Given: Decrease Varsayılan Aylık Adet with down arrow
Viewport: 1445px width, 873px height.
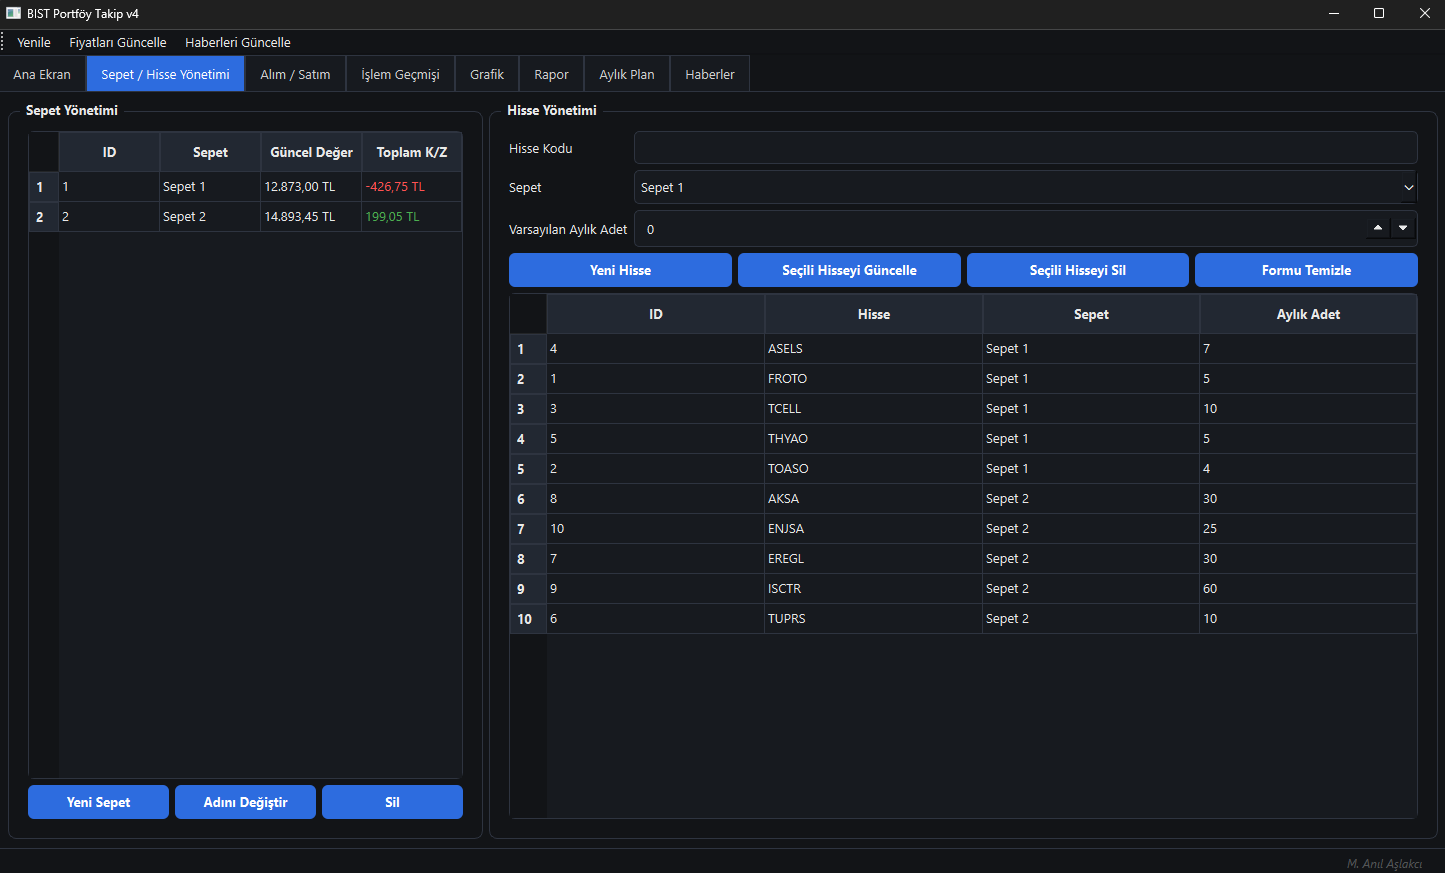Looking at the screenshot, I should [1403, 228].
